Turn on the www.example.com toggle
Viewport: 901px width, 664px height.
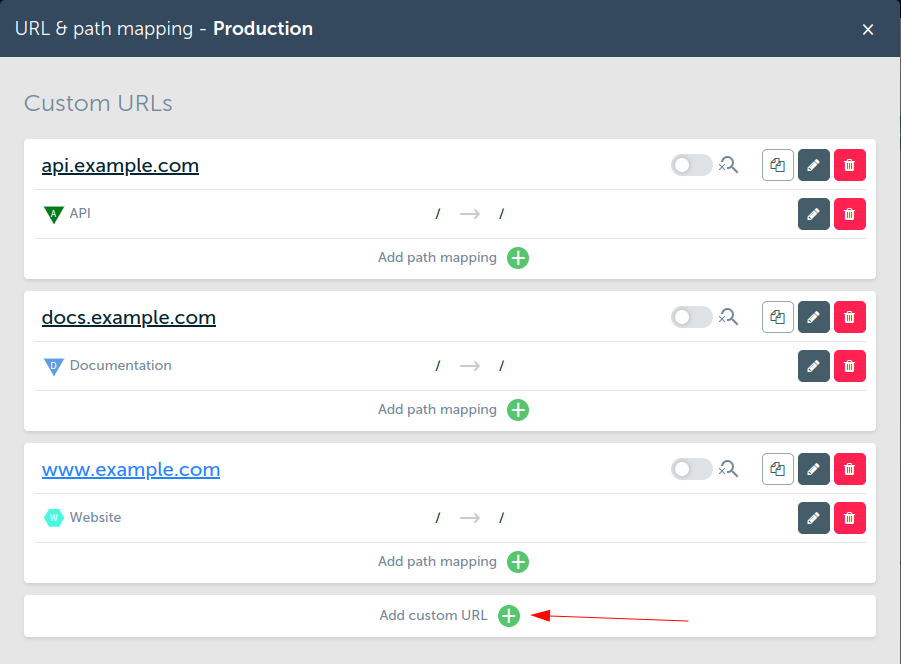[x=691, y=470]
